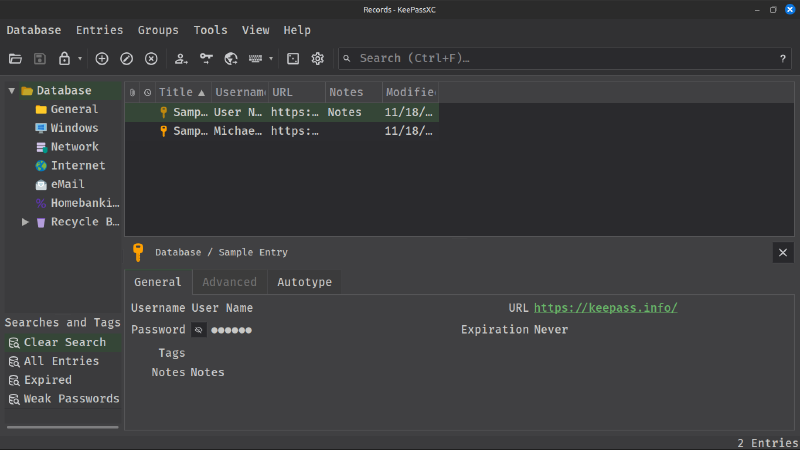
Task: Click the Add New Entry plus icon
Action: pyautogui.click(x=102, y=59)
